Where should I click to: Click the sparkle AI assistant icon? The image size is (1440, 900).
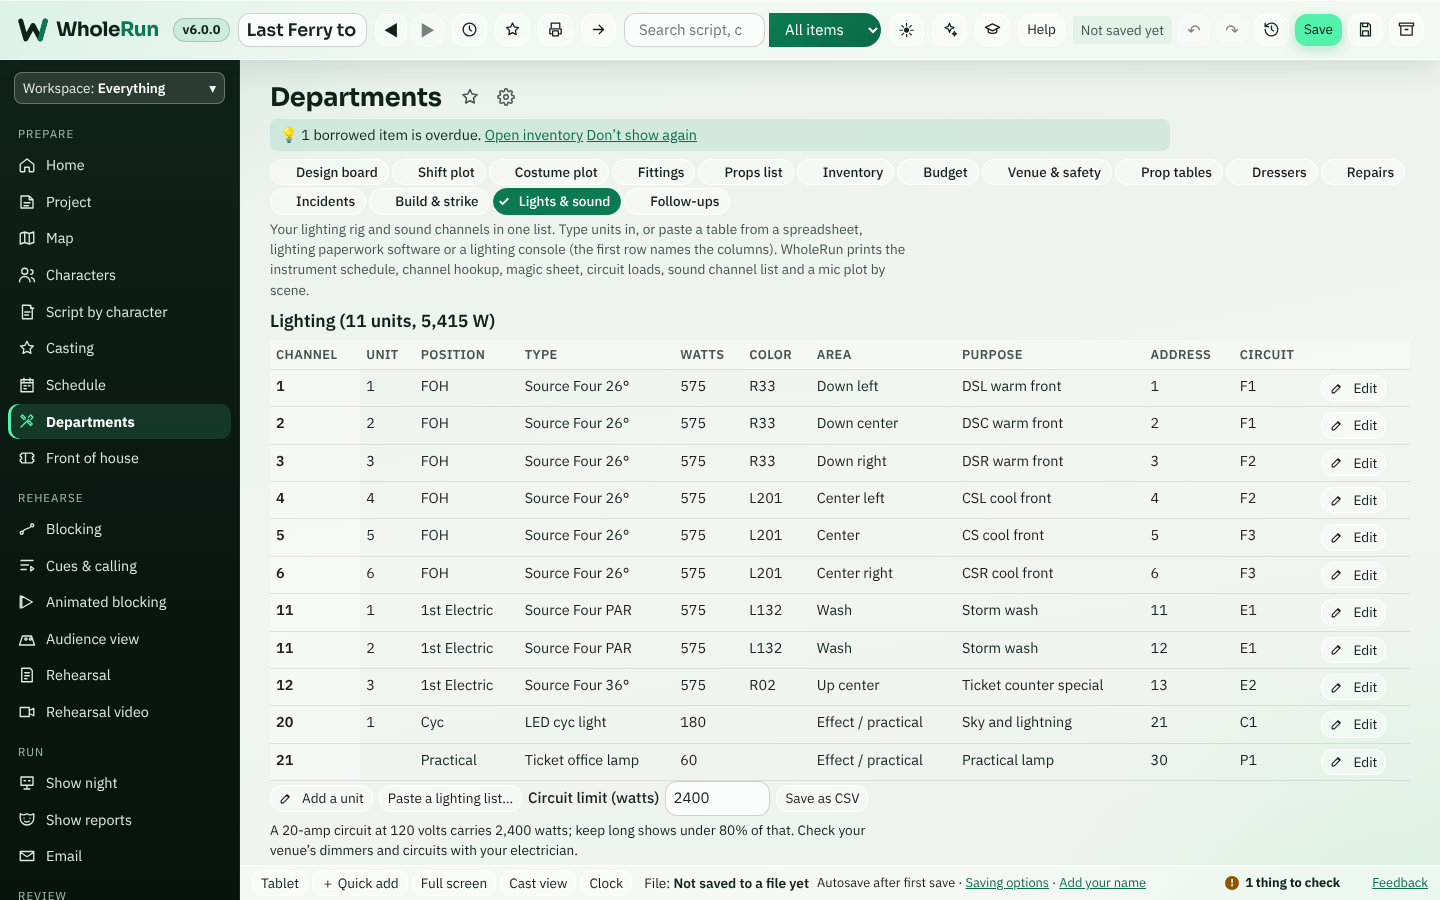(x=950, y=30)
